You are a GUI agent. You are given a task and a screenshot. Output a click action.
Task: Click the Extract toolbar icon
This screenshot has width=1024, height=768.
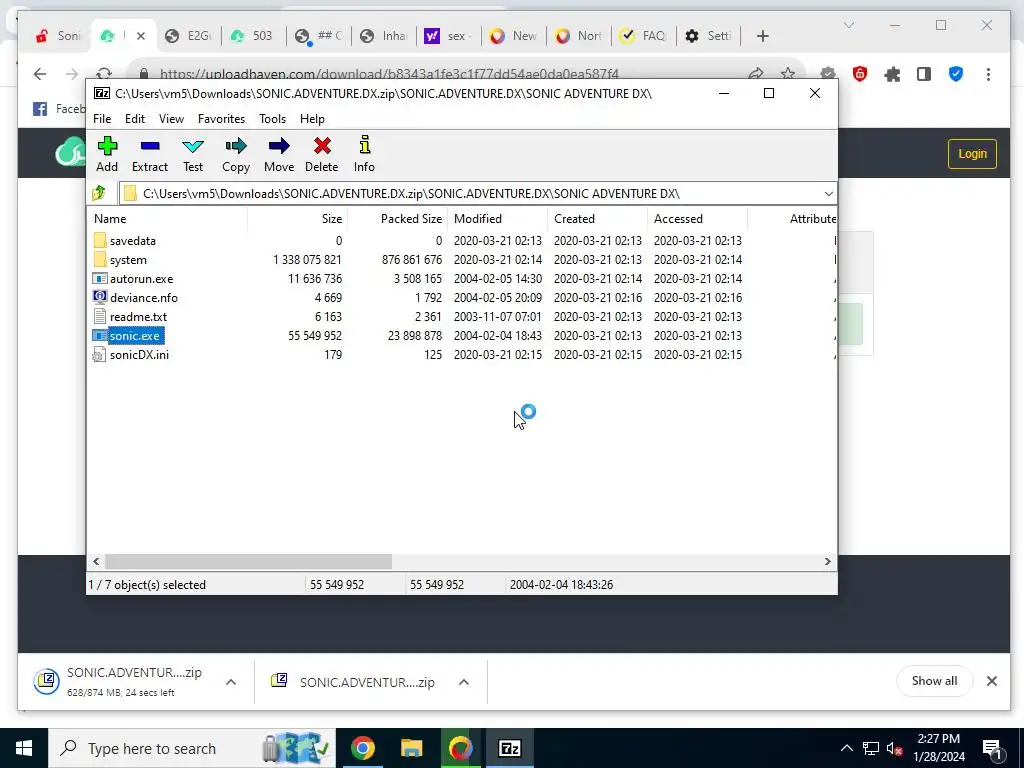tap(150, 154)
